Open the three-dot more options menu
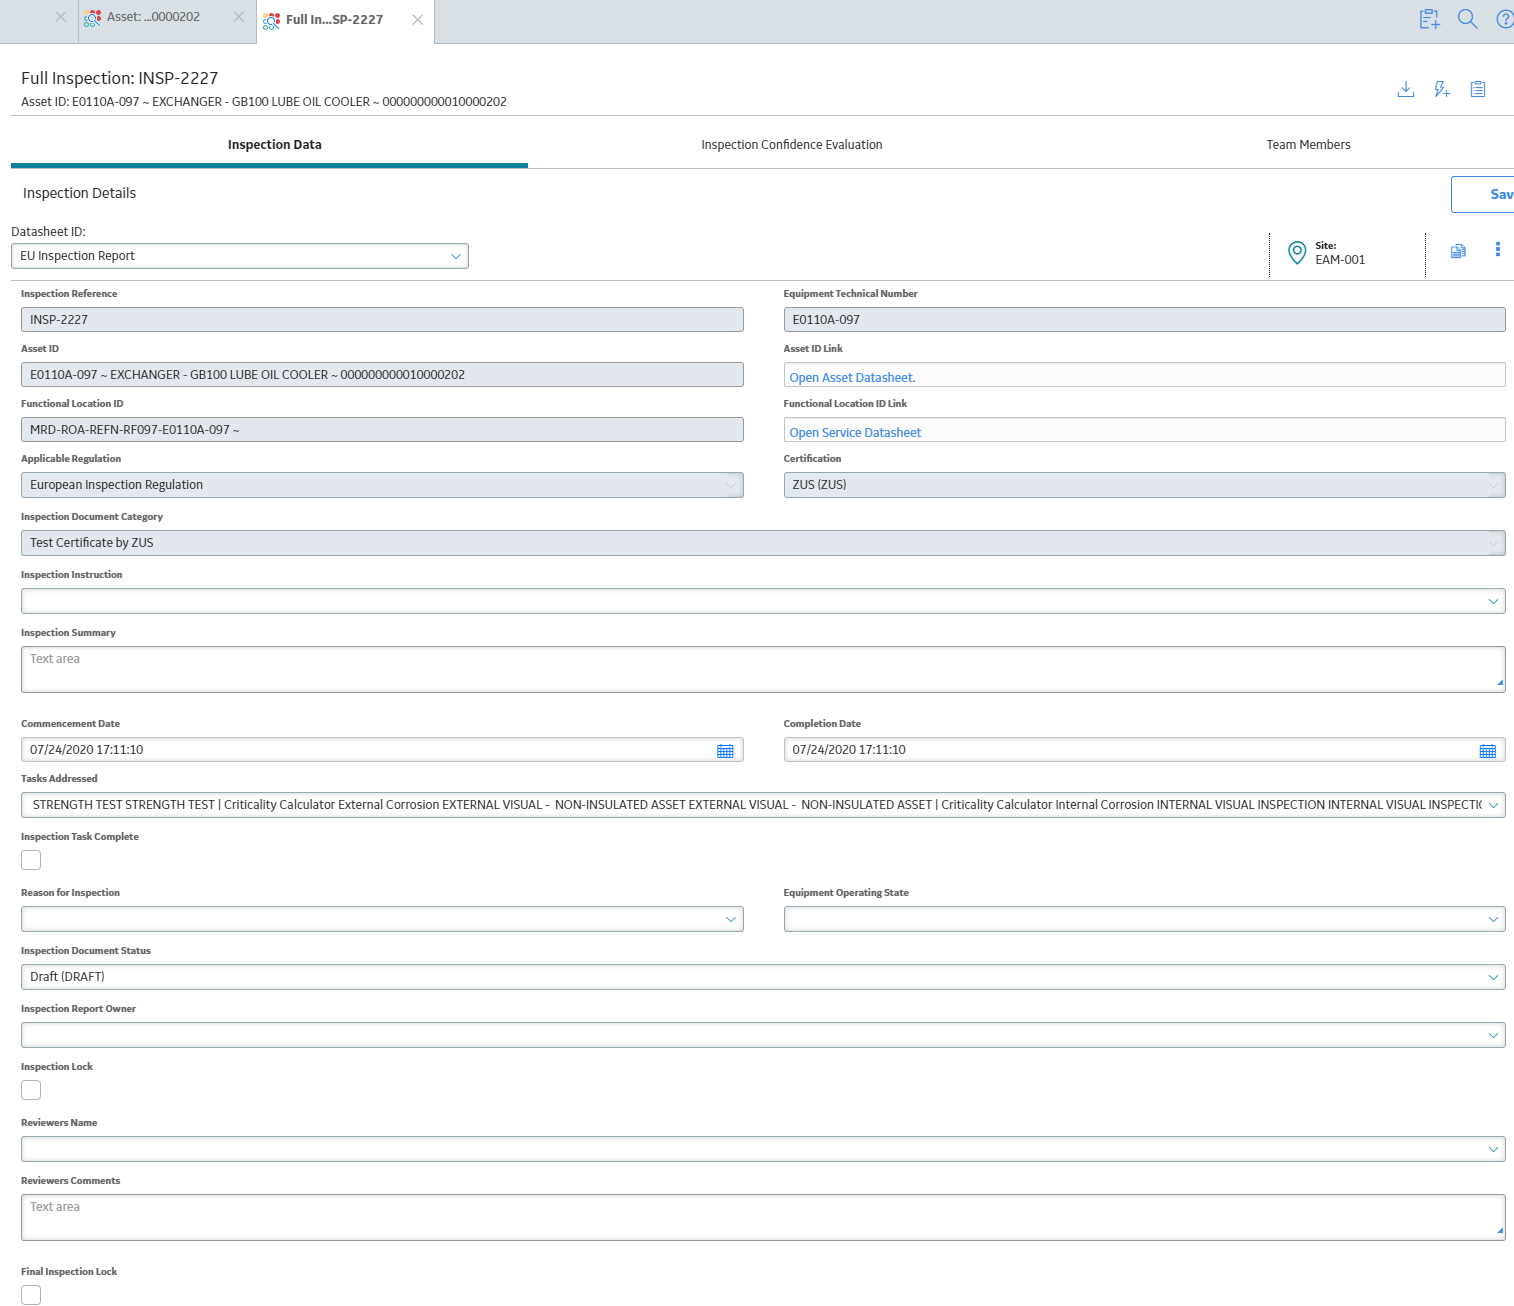This screenshot has height=1306, width=1514. click(1497, 249)
